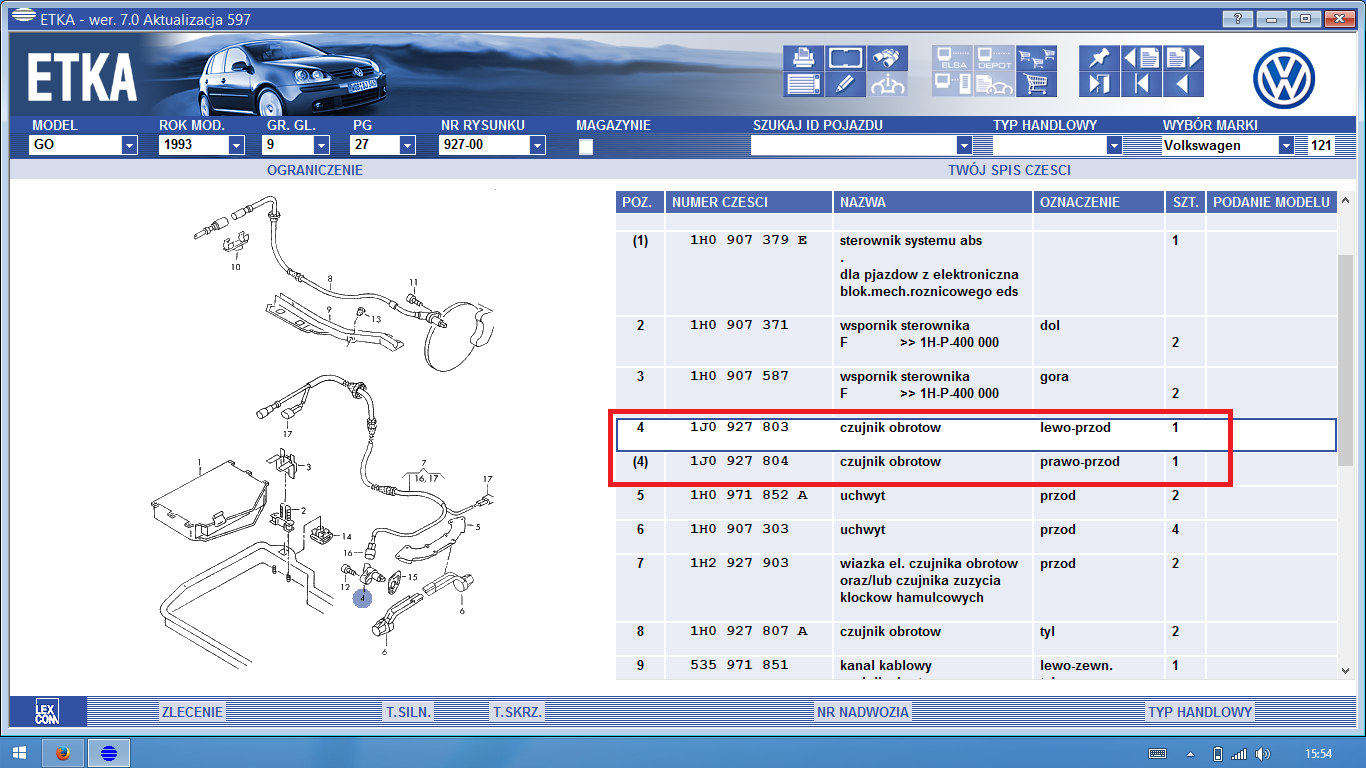Click the pushpin icon

point(1099,58)
